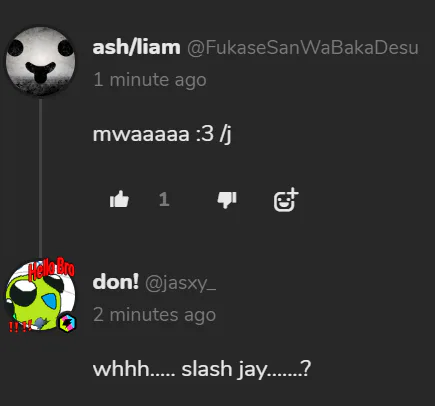Click the "1 minute ago" timestamp
435x406 pixels.
(150, 80)
